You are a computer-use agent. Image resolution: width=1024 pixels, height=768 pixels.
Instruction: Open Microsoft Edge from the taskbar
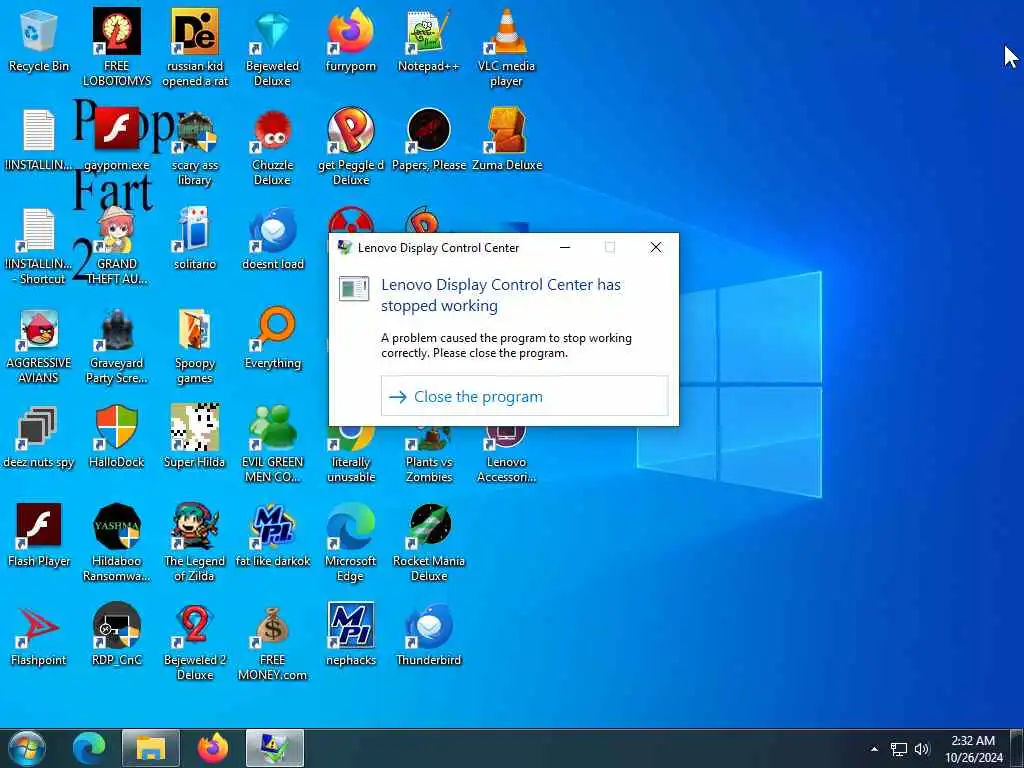(x=89, y=748)
